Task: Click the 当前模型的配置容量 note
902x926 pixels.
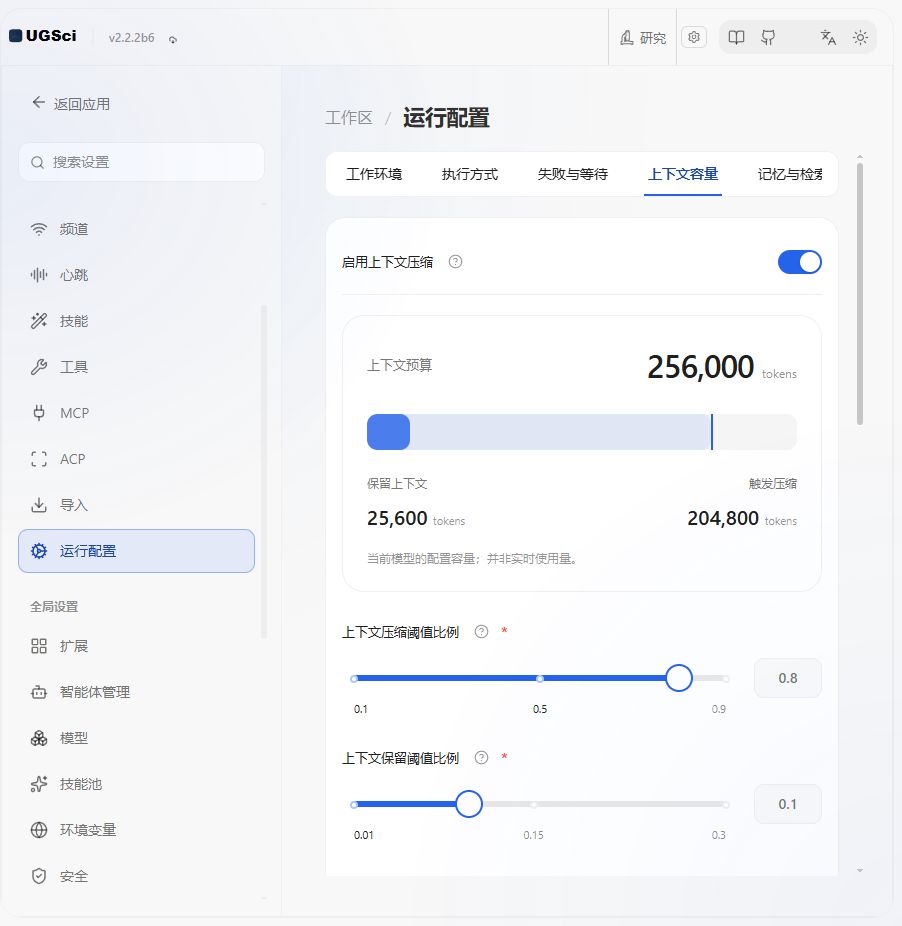Action: coord(472,559)
